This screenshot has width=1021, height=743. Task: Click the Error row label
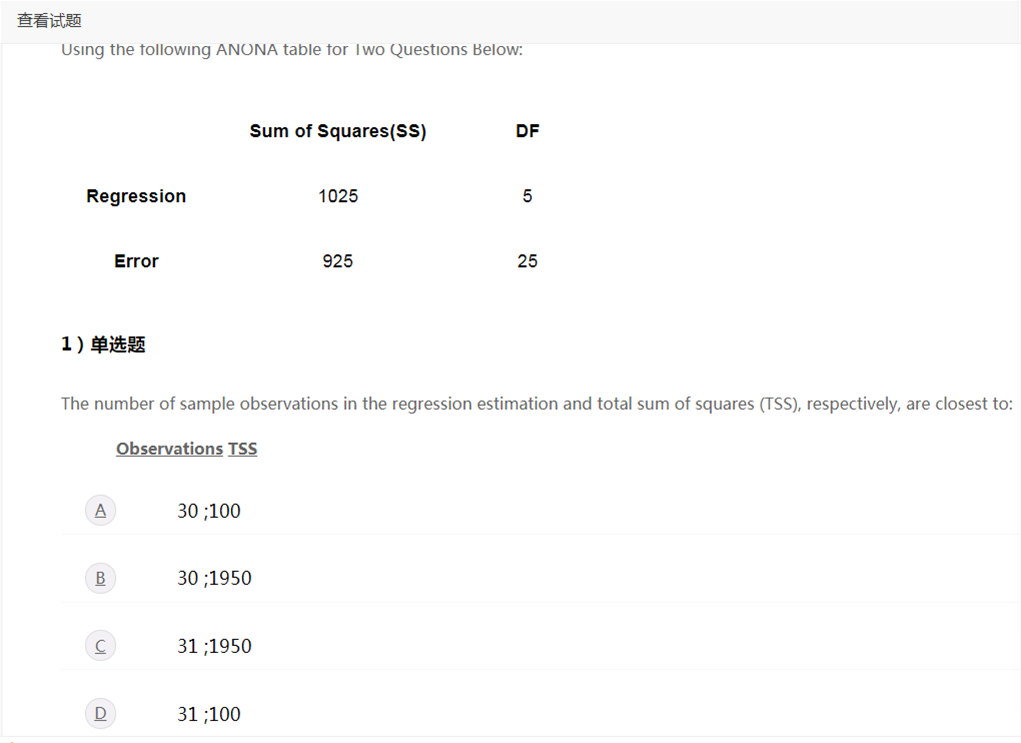pos(136,261)
